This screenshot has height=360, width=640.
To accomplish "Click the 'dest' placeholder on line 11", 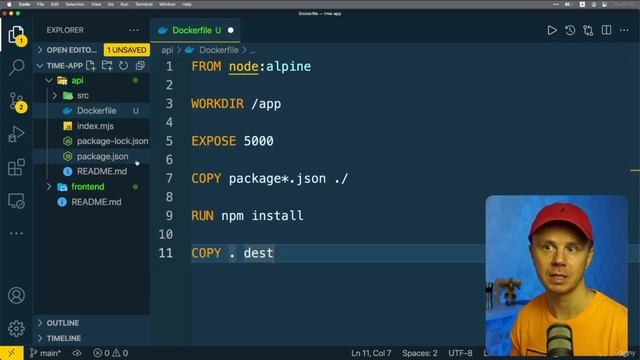I will coord(258,253).
